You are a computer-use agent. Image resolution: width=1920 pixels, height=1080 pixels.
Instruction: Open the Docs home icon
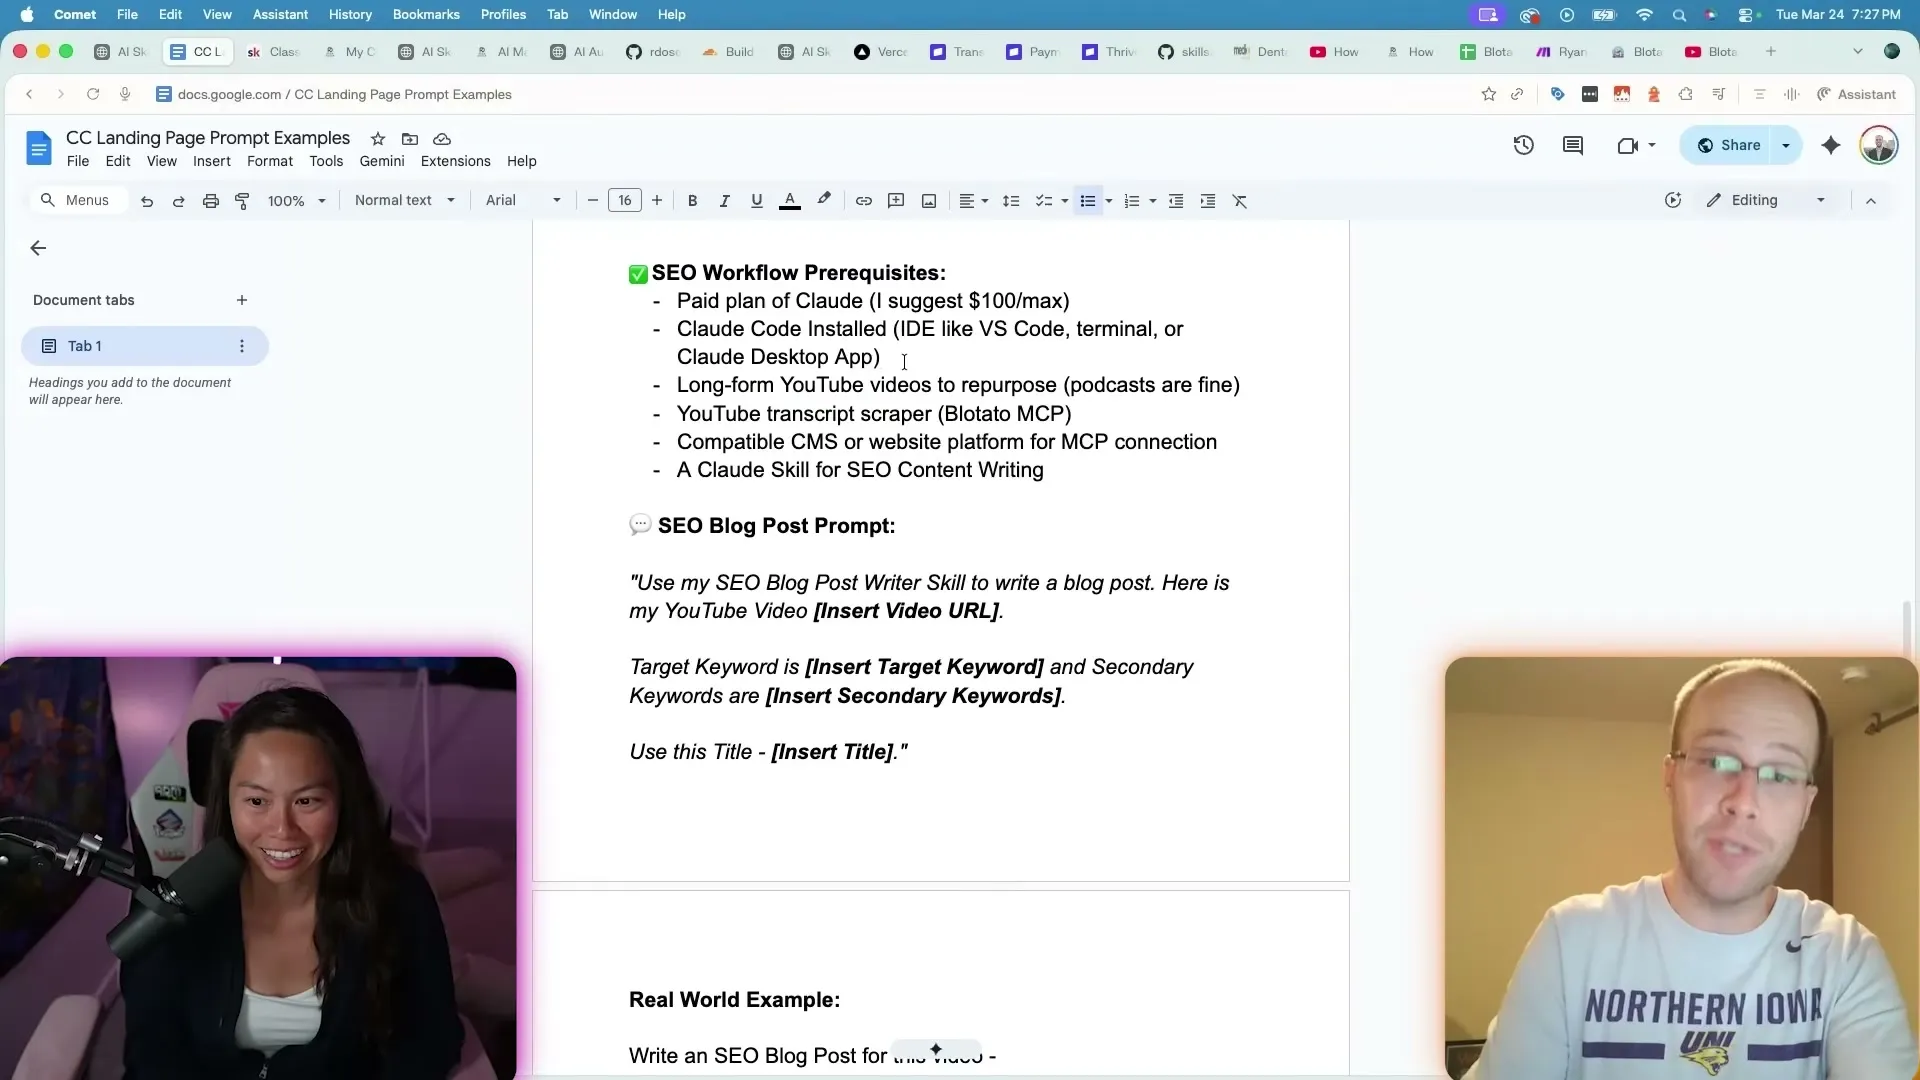[x=38, y=149]
